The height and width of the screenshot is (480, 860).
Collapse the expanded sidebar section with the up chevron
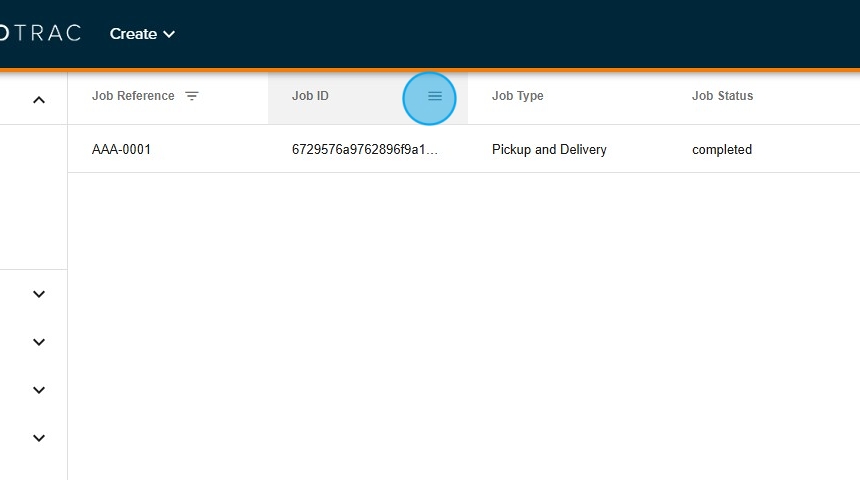point(39,100)
